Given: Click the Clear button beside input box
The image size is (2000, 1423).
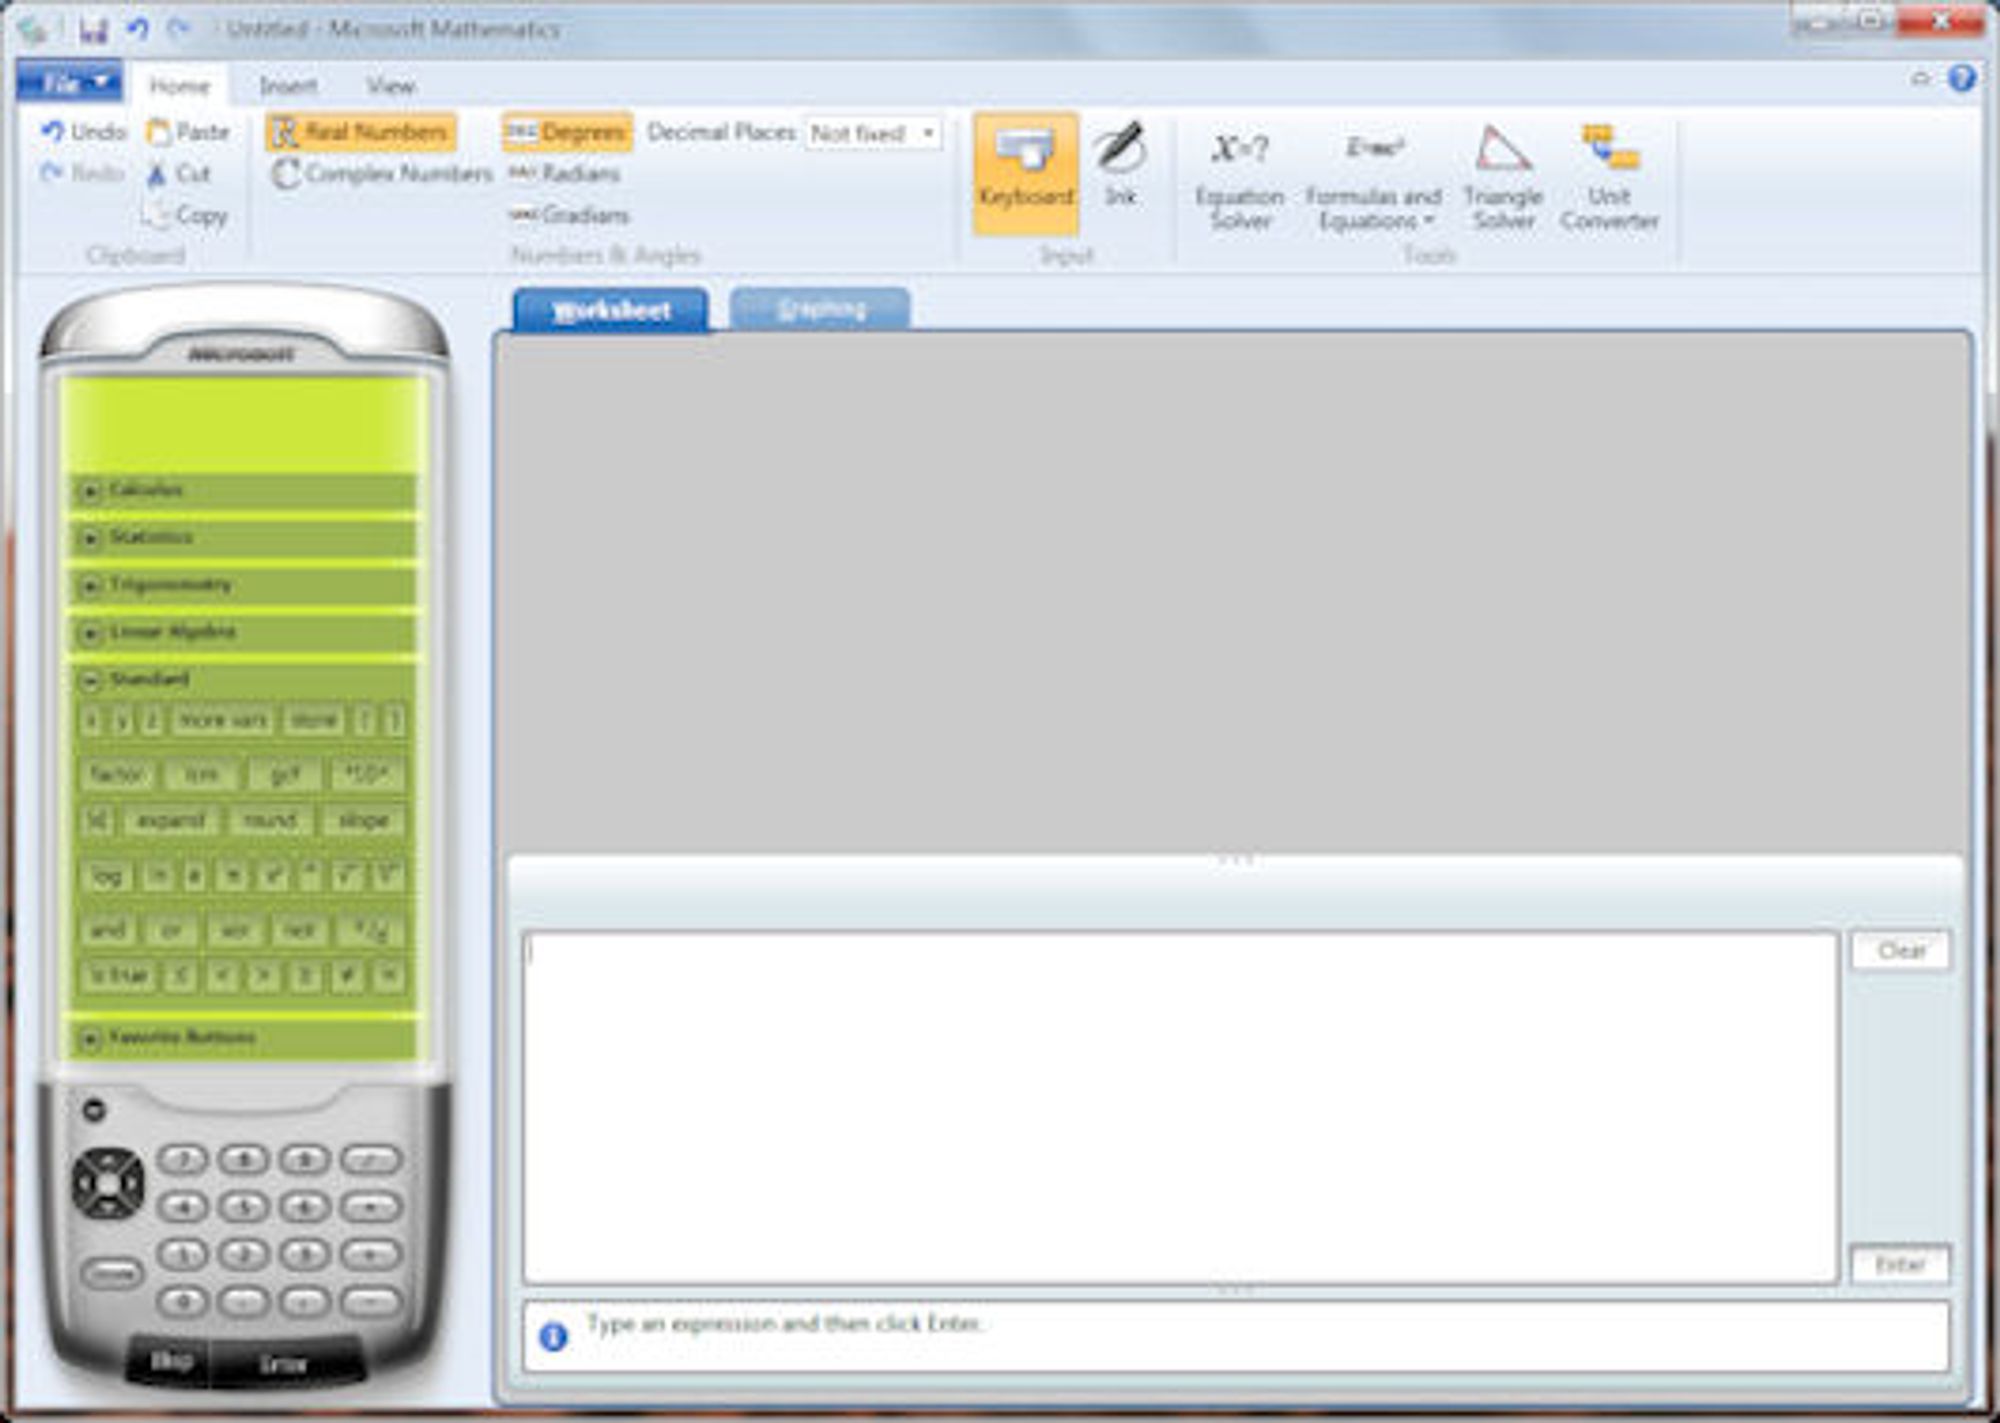Looking at the screenshot, I should pos(1900,950).
